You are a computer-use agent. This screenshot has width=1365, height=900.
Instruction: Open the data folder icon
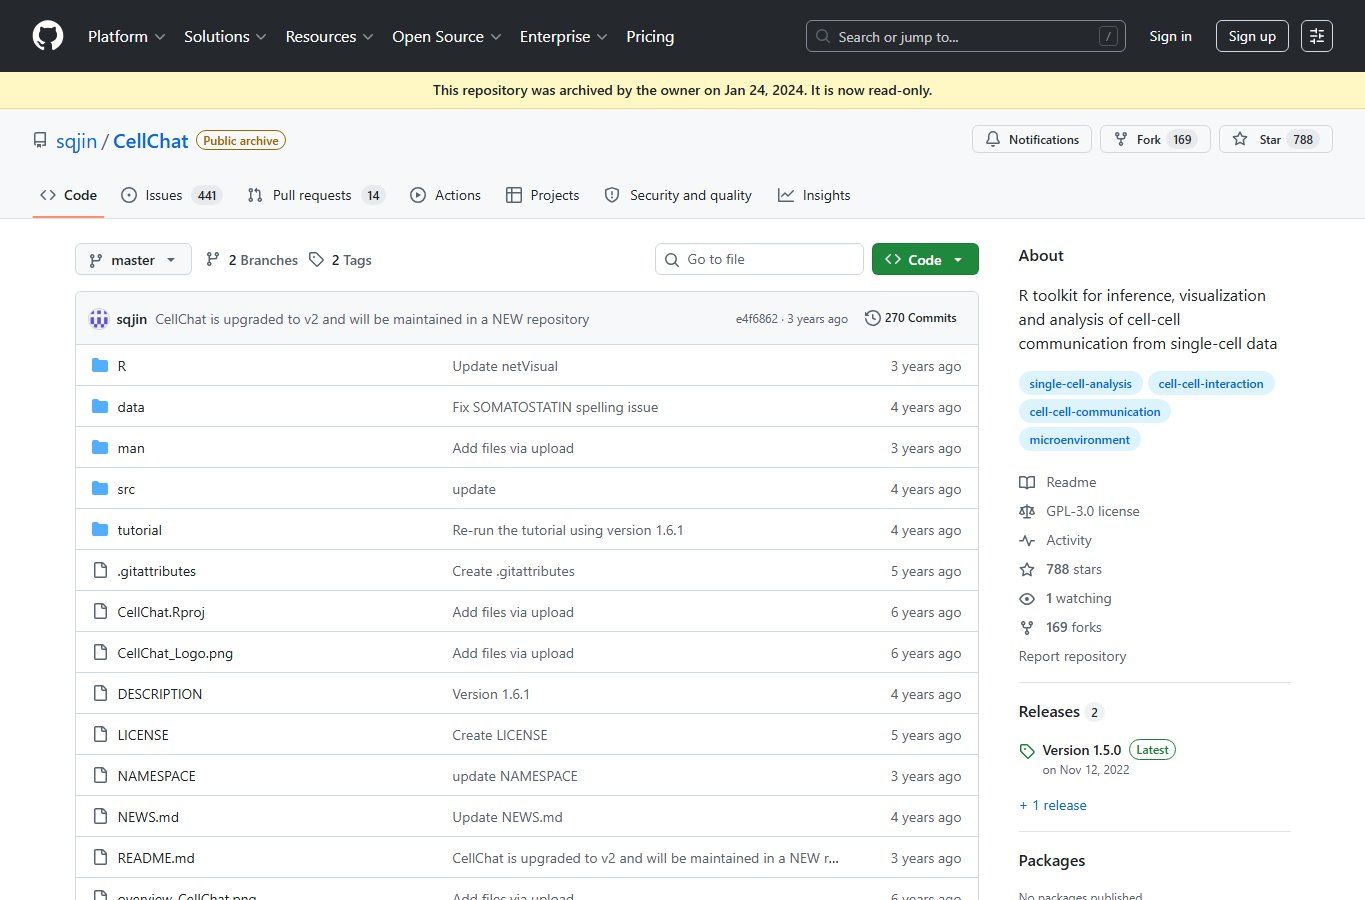point(100,407)
